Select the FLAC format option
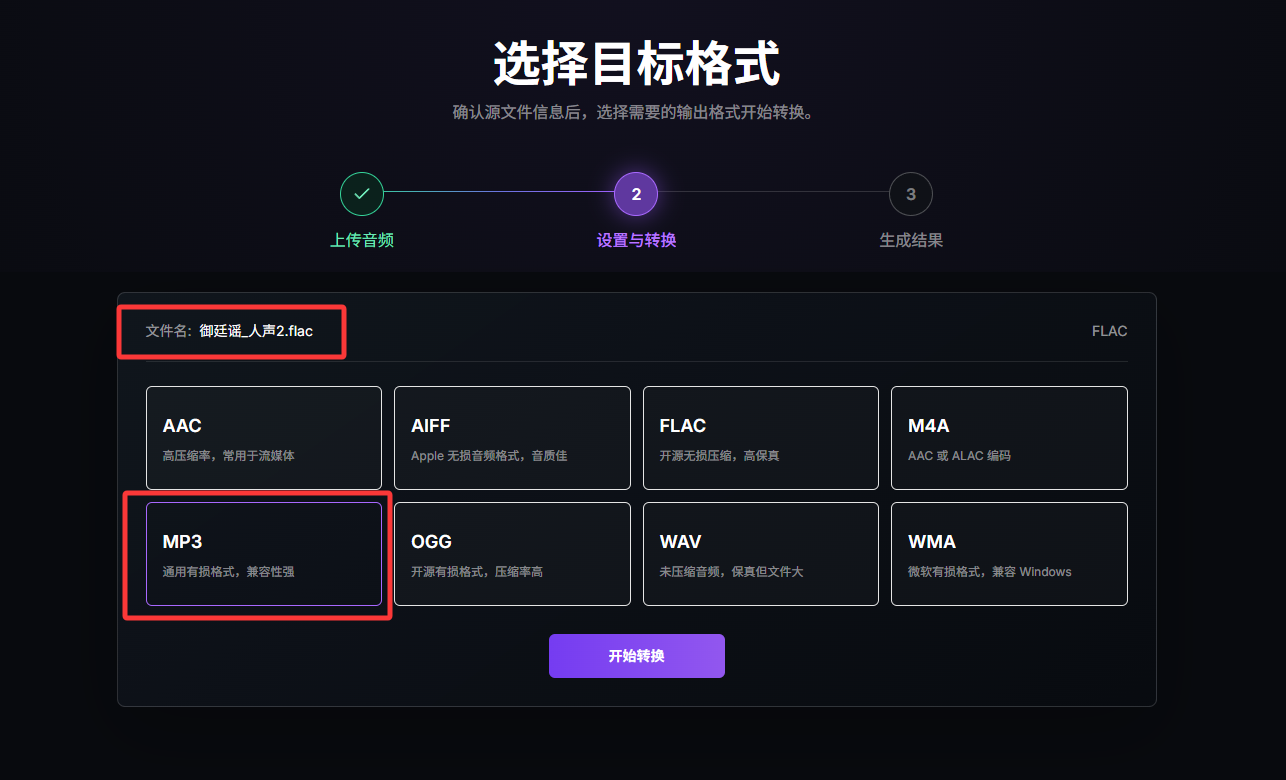Viewport: 1286px width, 780px height. point(761,438)
